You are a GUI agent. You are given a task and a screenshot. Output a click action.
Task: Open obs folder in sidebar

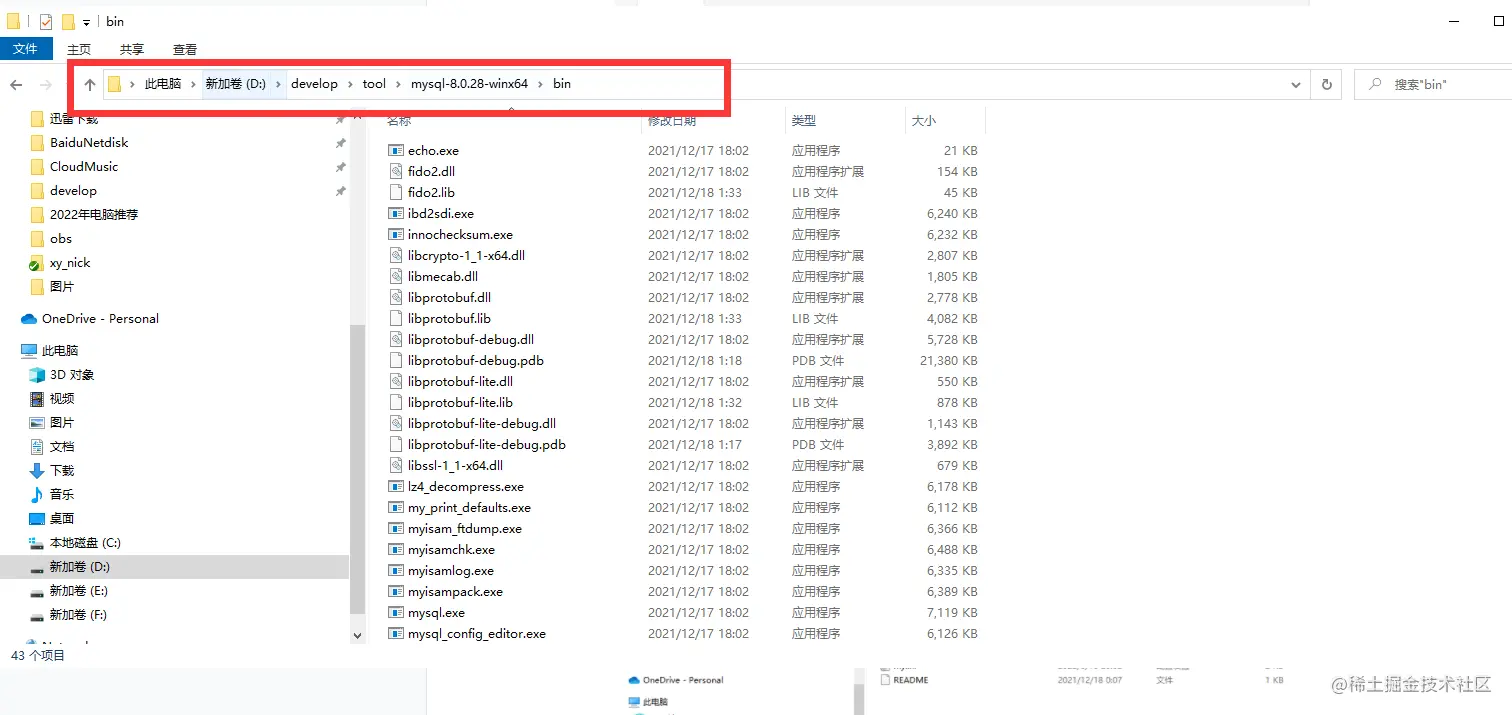click(x=61, y=238)
